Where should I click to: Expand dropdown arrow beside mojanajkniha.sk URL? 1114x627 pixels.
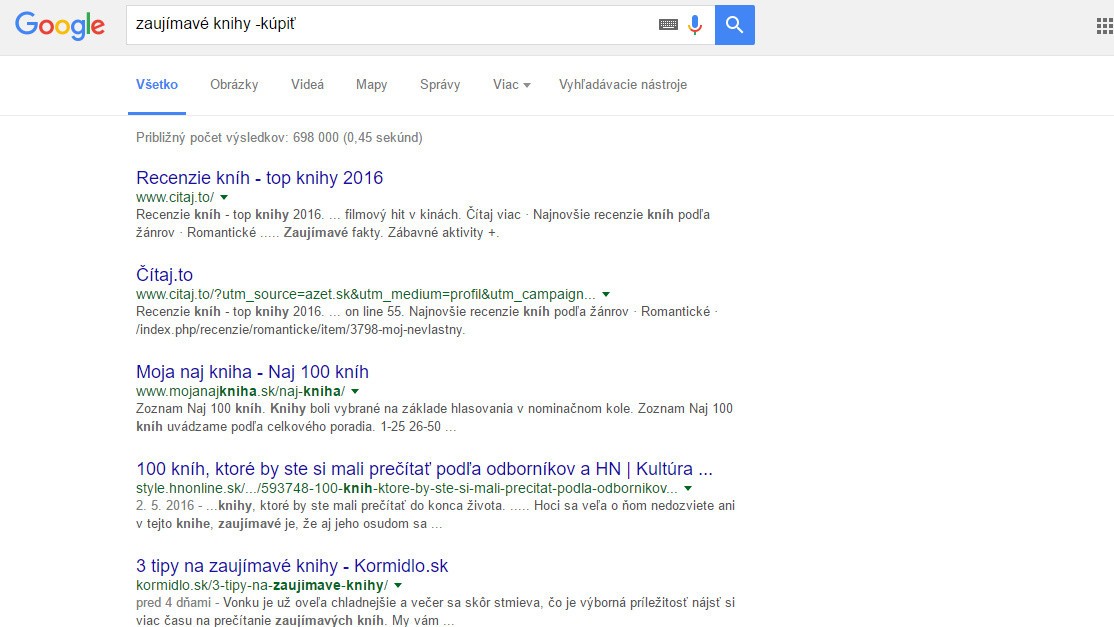tap(354, 391)
